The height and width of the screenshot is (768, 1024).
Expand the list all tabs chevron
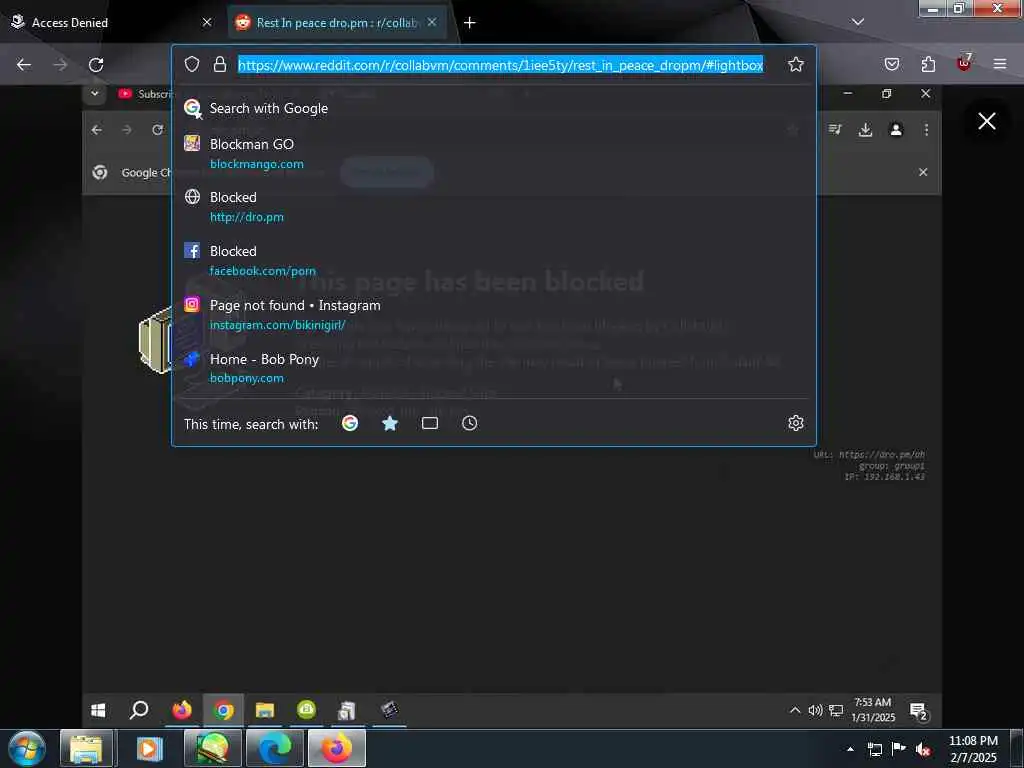coord(857,22)
